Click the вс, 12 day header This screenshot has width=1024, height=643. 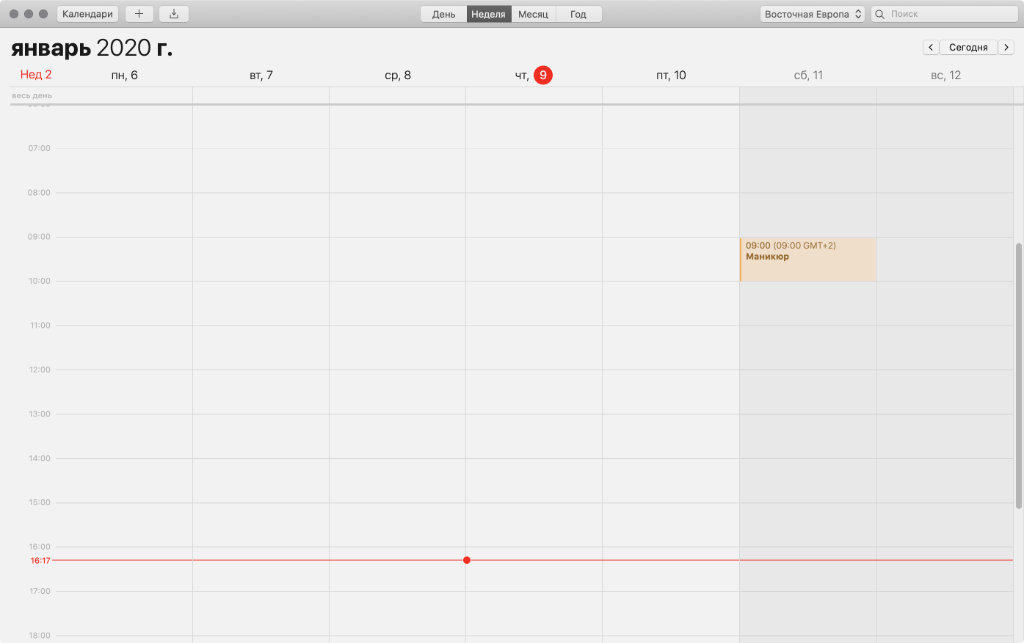[945, 75]
